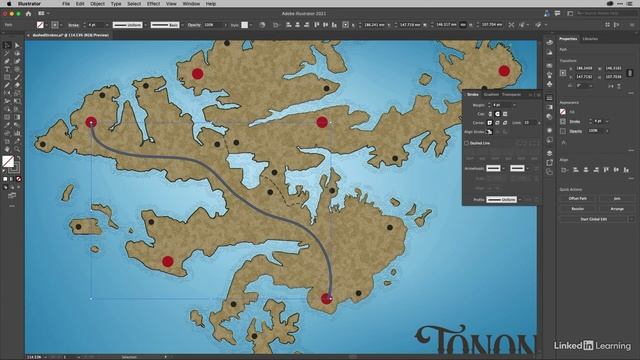This screenshot has height=360, width=640.
Task: Click the color fill mode button in toolbar
Action: [x=5, y=179]
